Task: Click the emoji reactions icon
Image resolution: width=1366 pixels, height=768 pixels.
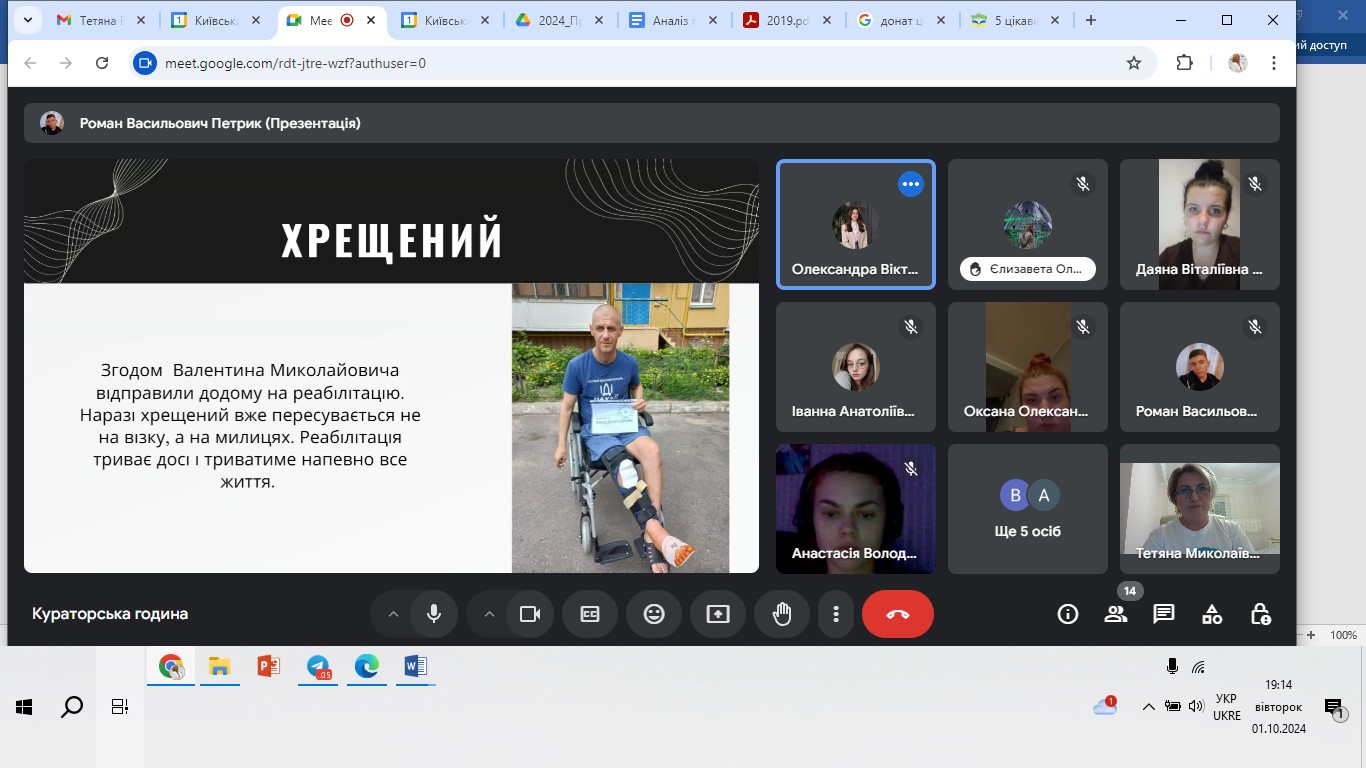Action: tap(654, 614)
